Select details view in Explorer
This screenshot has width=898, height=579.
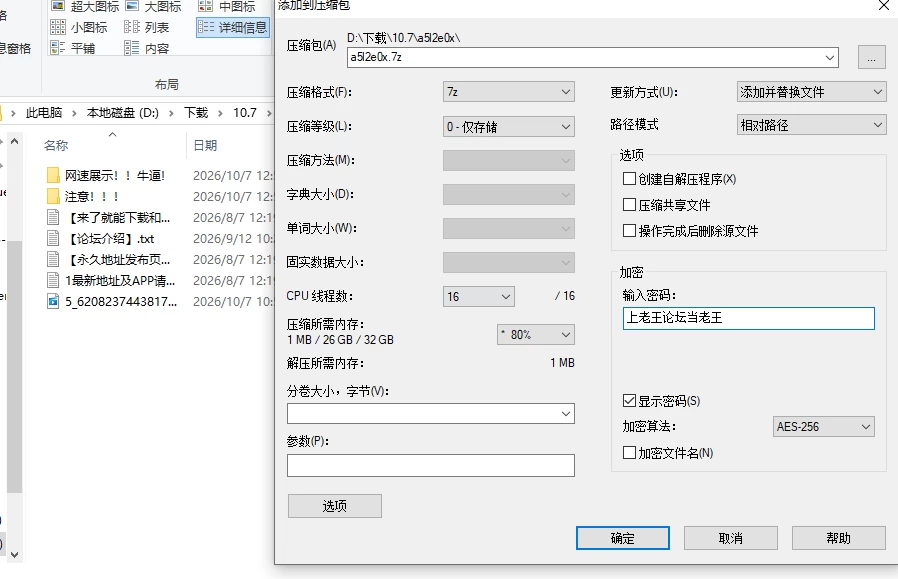[233, 27]
